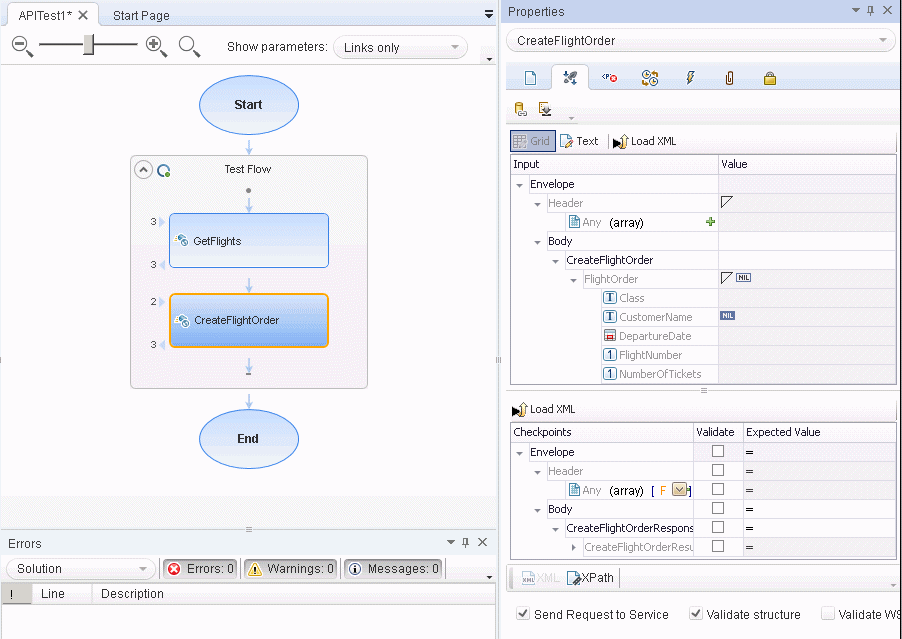Open the Security settings tab (padlock icon)

[x=769, y=78]
